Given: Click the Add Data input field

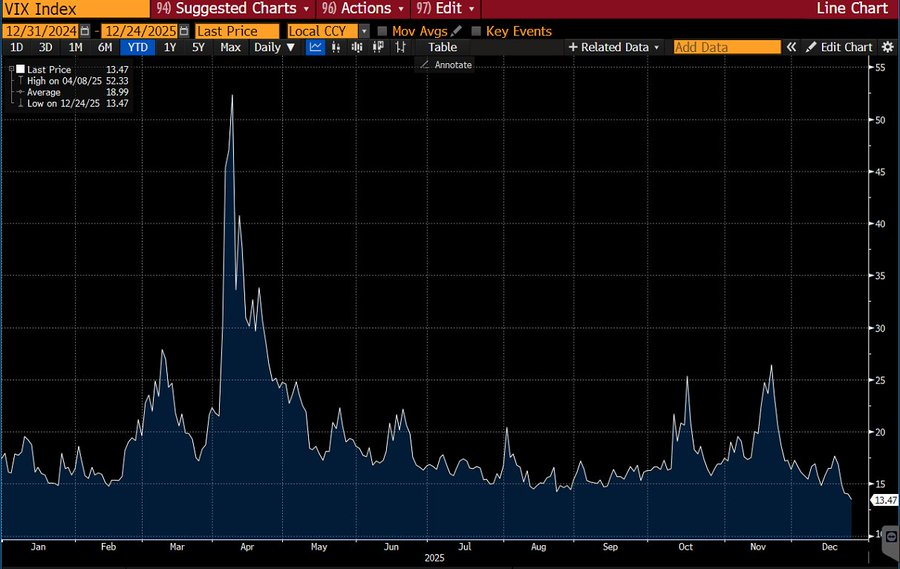Looking at the screenshot, I should click(726, 47).
